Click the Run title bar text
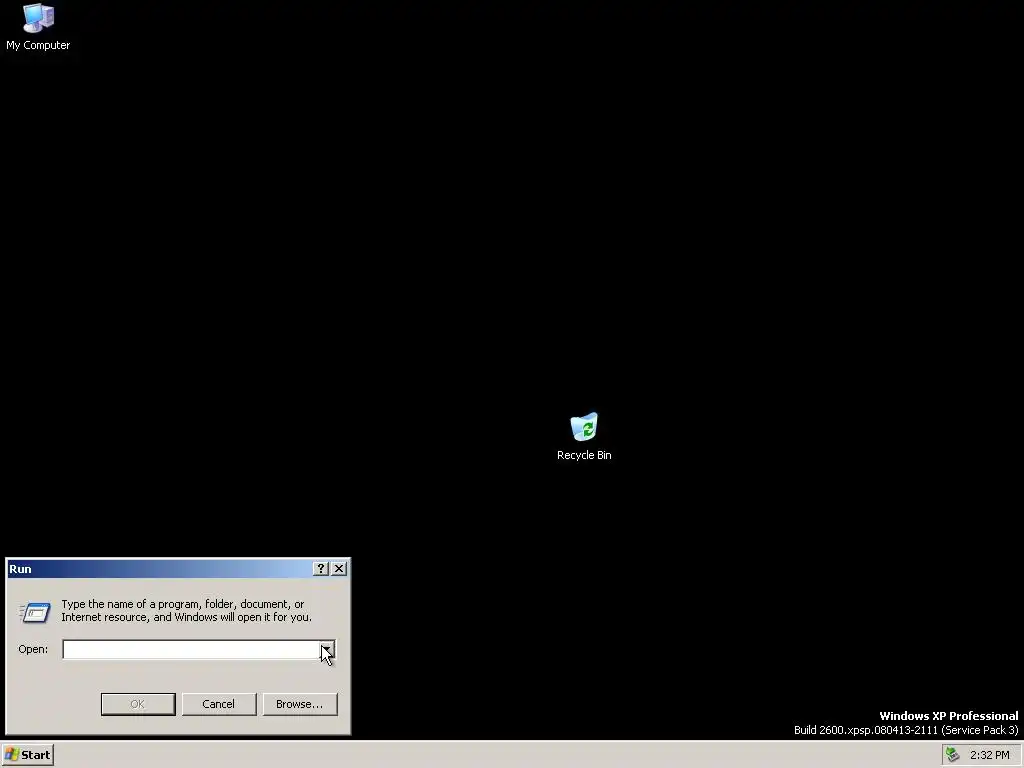This screenshot has width=1024, height=768. coord(20,569)
